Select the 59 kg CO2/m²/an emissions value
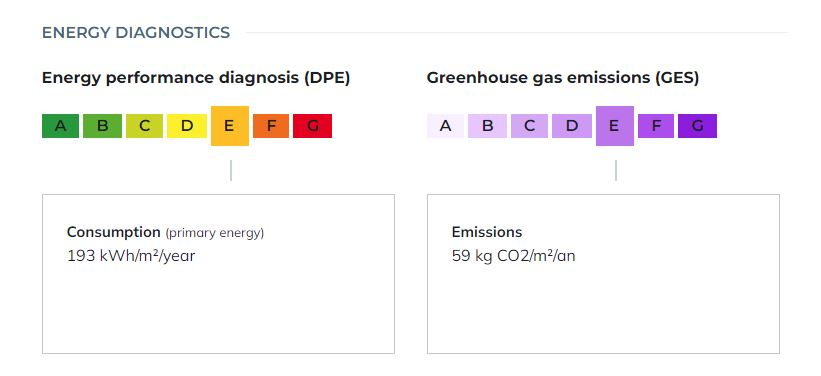 click(x=514, y=256)
